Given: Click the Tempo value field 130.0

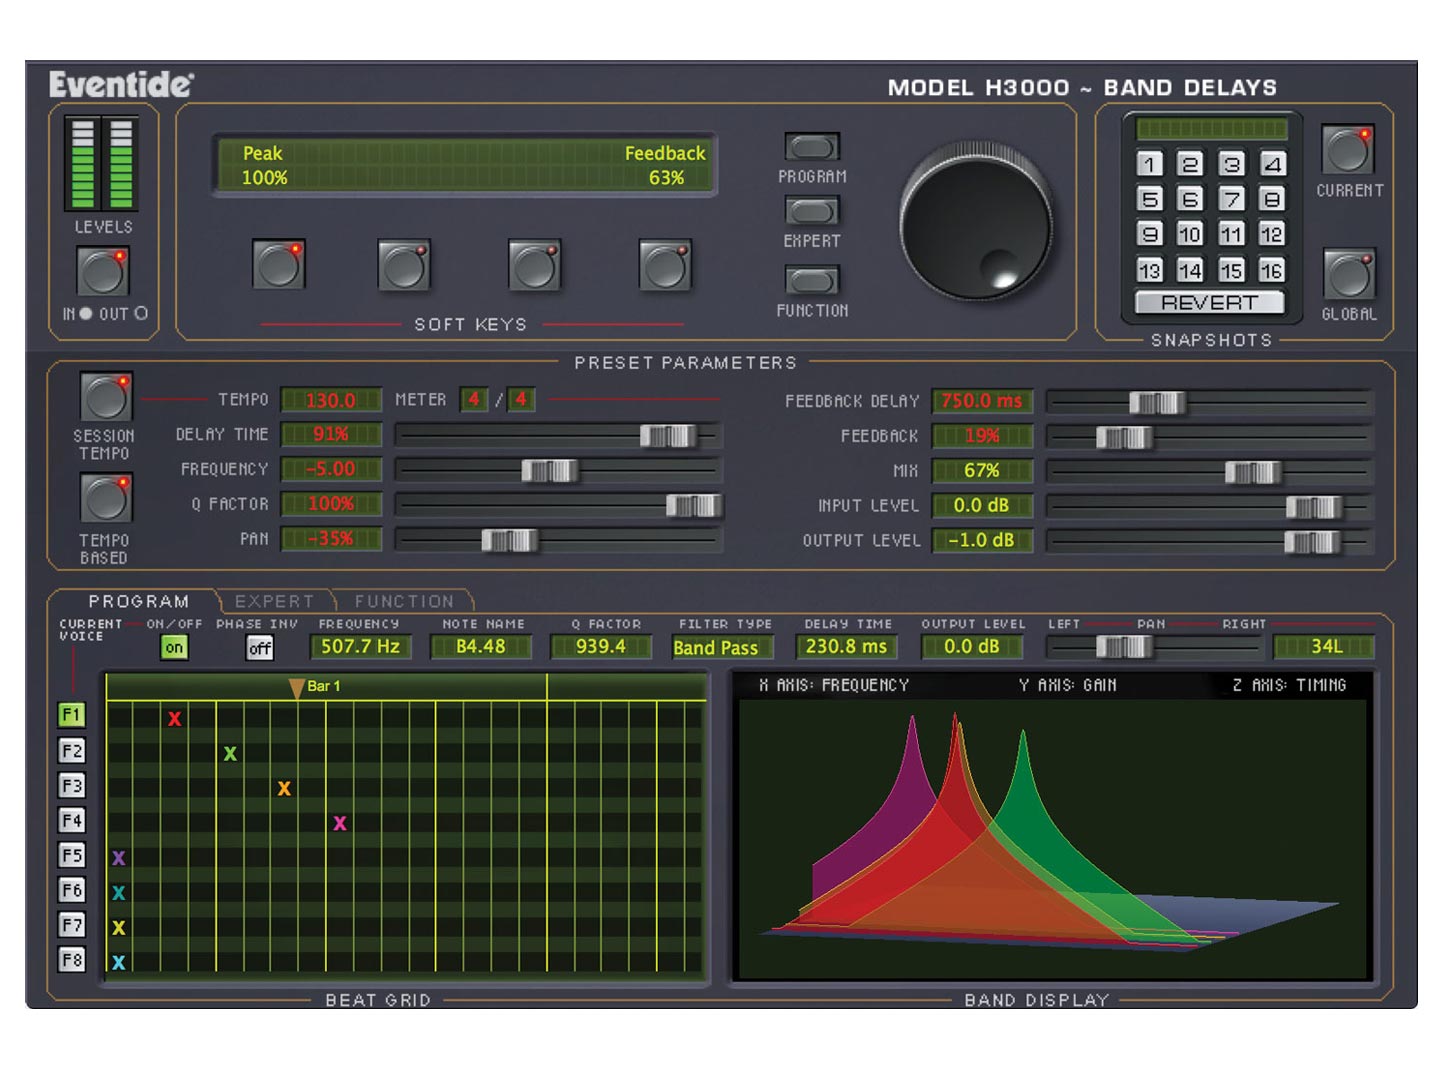Looking at the screenshot, I should pyautogui.click(x=331, y=400).
